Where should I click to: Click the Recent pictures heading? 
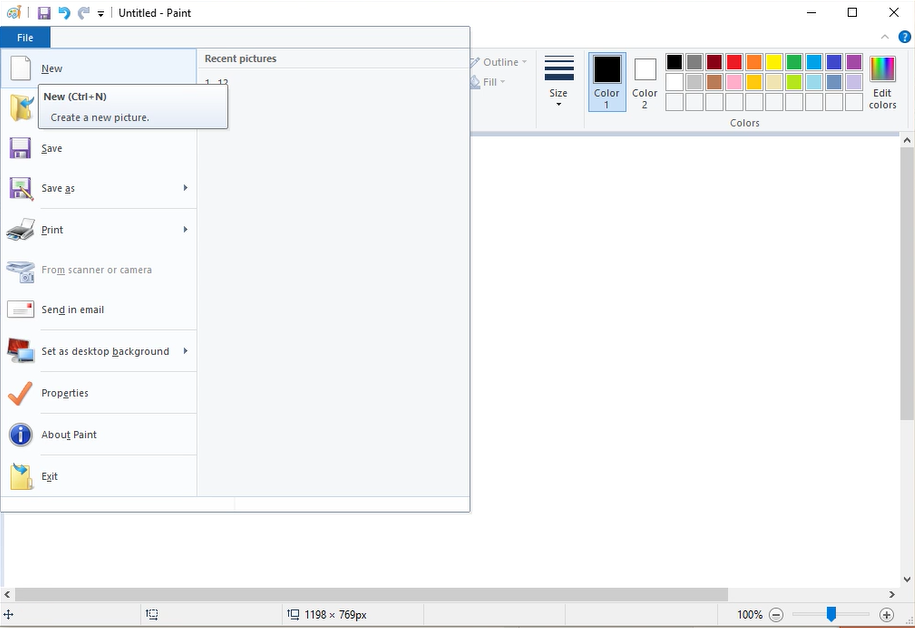[x=240, y=58]
